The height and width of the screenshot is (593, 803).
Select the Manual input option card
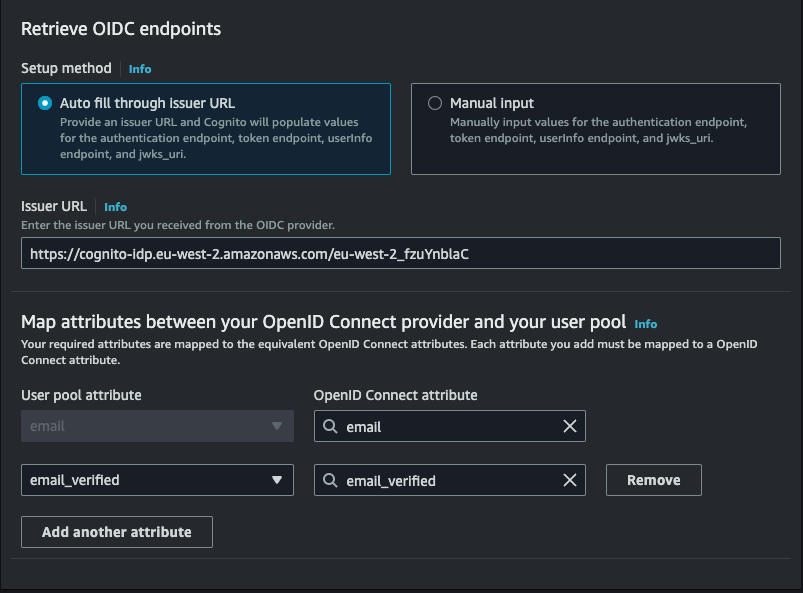595,128
